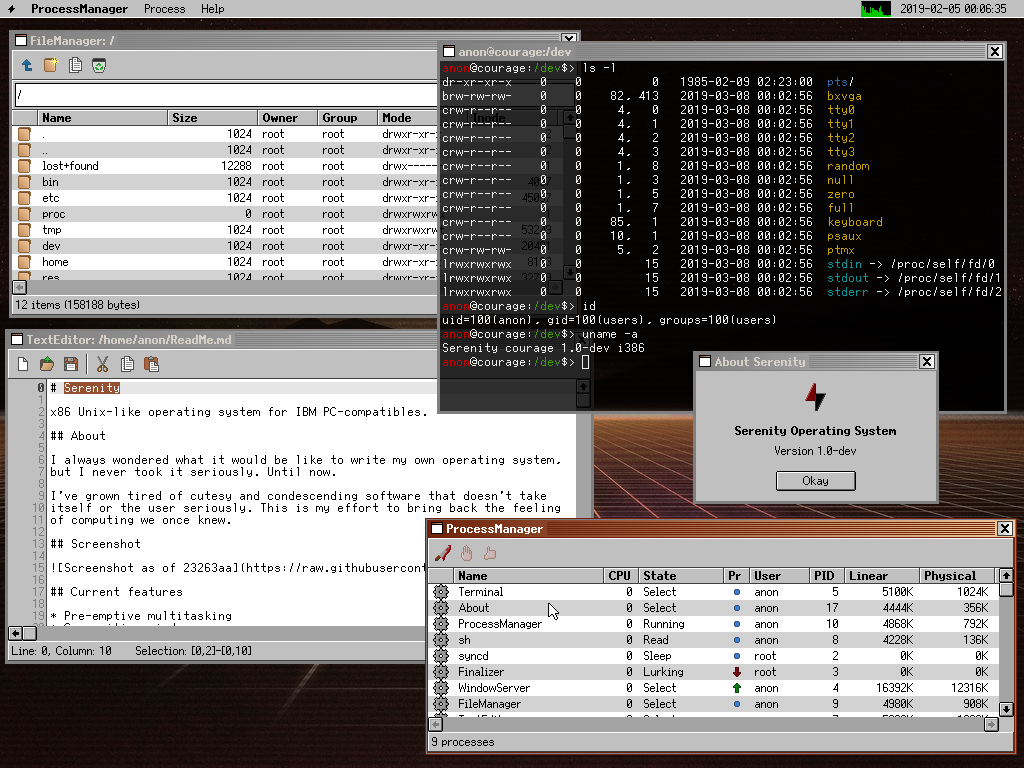Image resolution: width=1024 pixels, height=768 pixels.
Task: Kill selected process with the weapon icon
Action: point(441,552)
